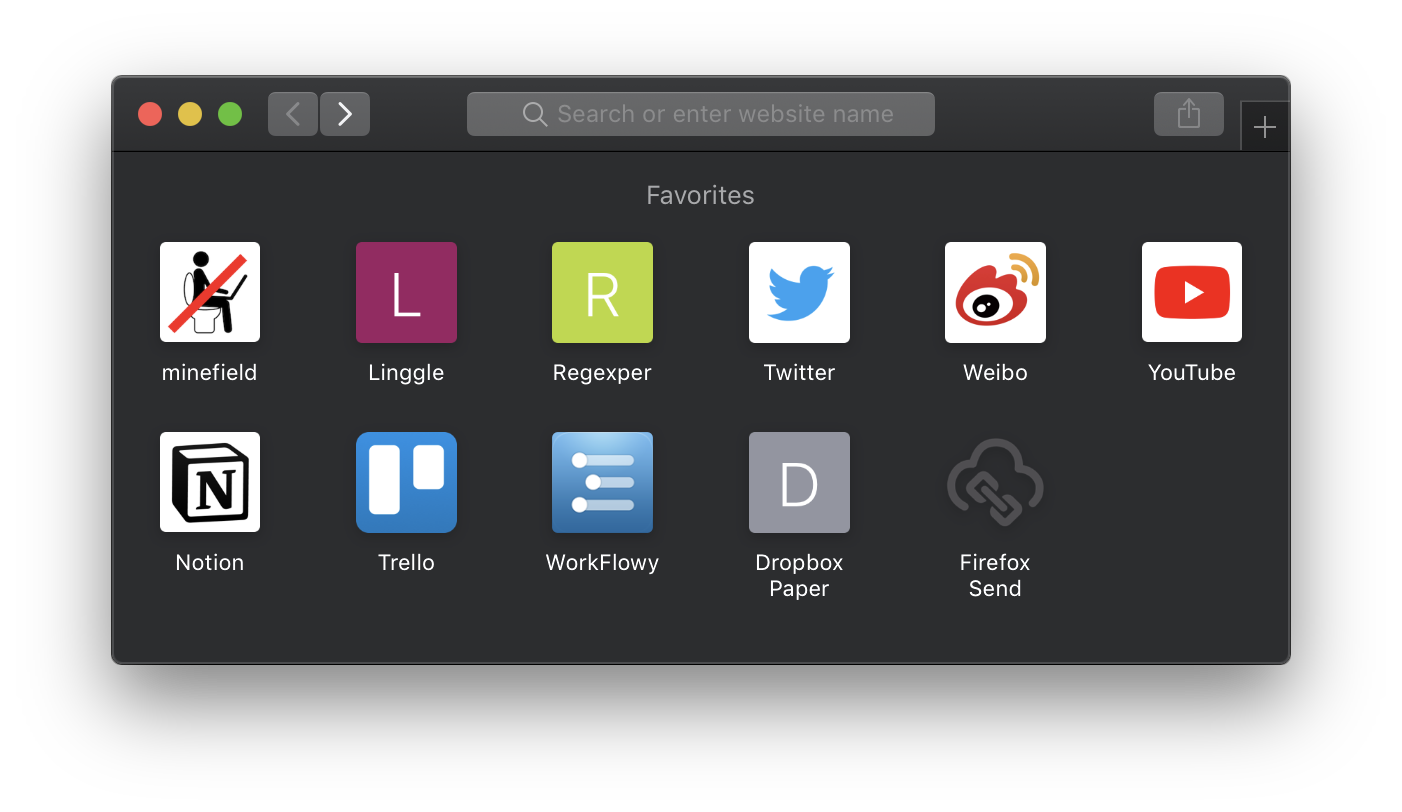Image resolution: width=1402 pixels, height=812 pixels.
Task: Minimize the Safari window
Action: [x=189, y=113]
